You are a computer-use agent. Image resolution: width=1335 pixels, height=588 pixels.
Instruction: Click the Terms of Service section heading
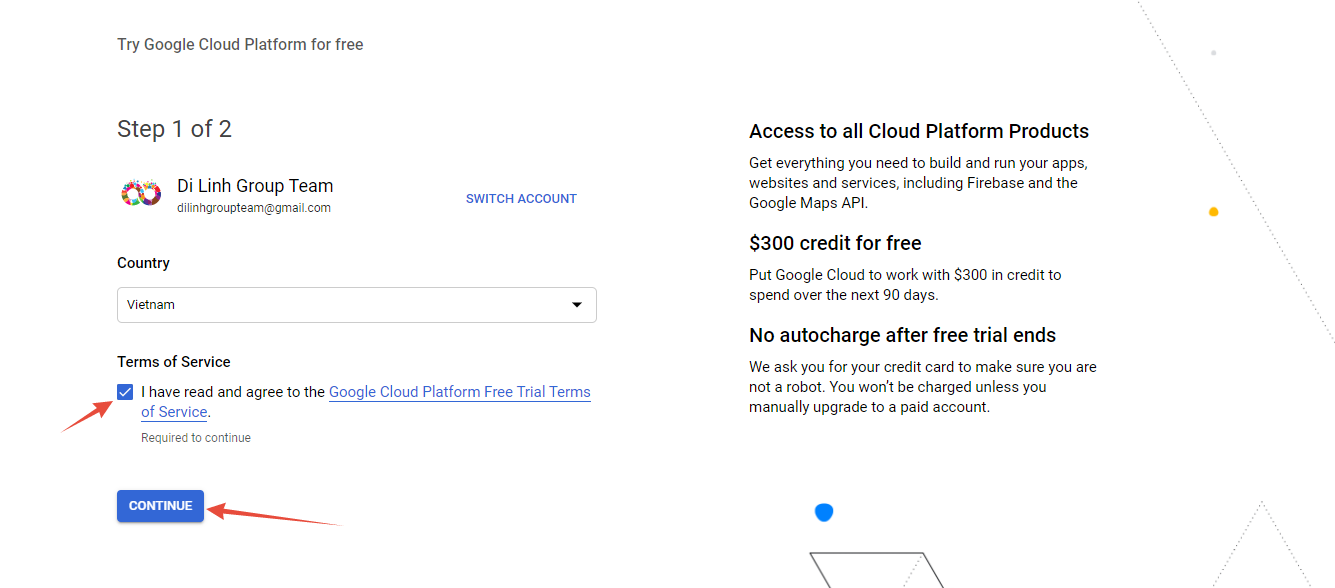tap(174, 362)
